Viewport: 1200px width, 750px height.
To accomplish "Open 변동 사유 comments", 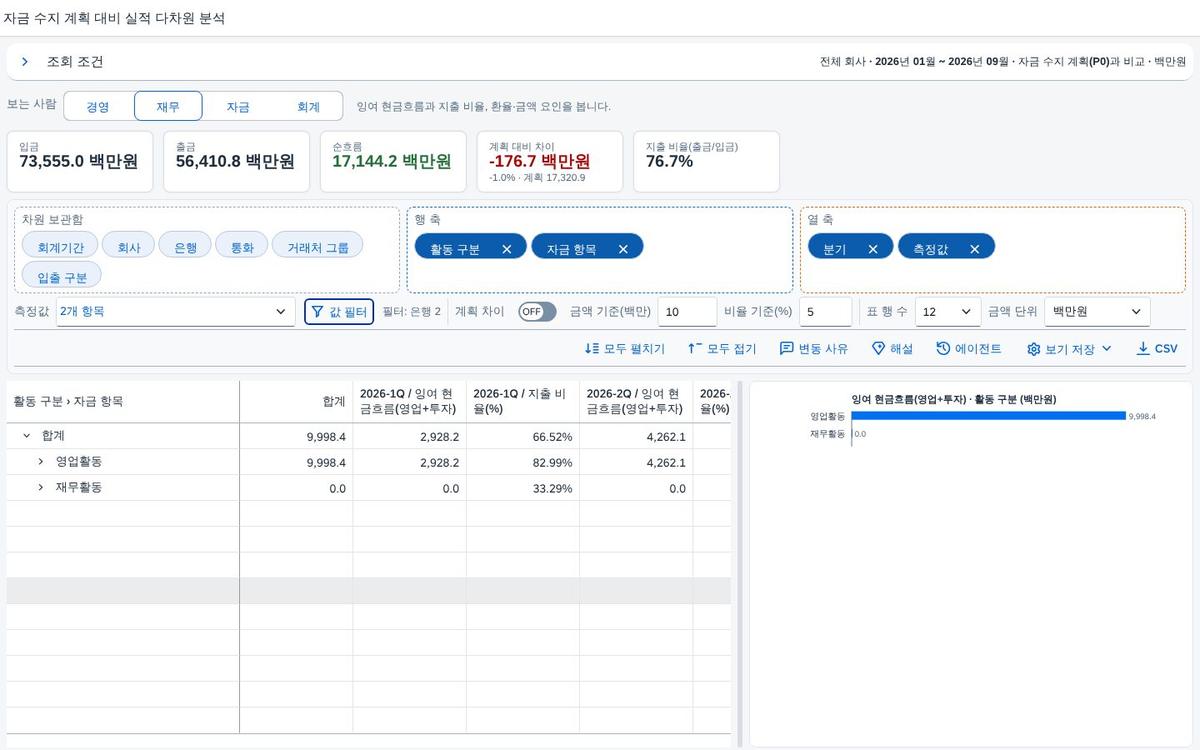I will (x=814, y=349).
